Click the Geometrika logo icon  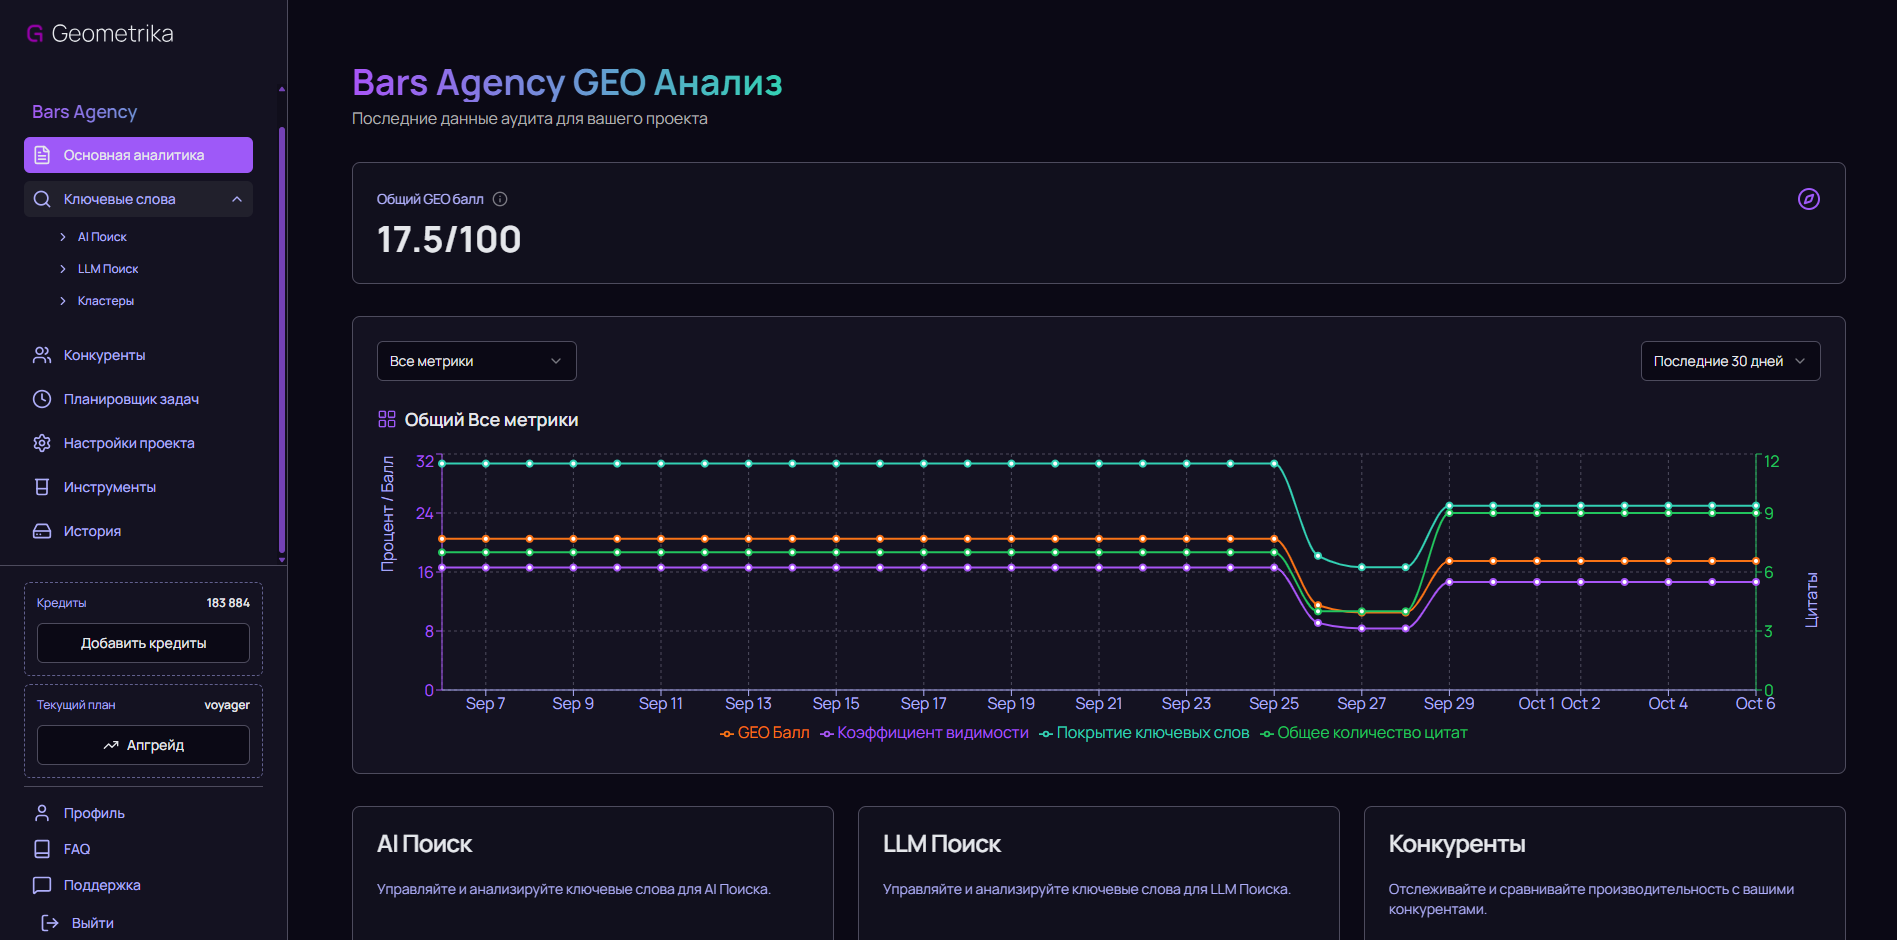point(35,34)
